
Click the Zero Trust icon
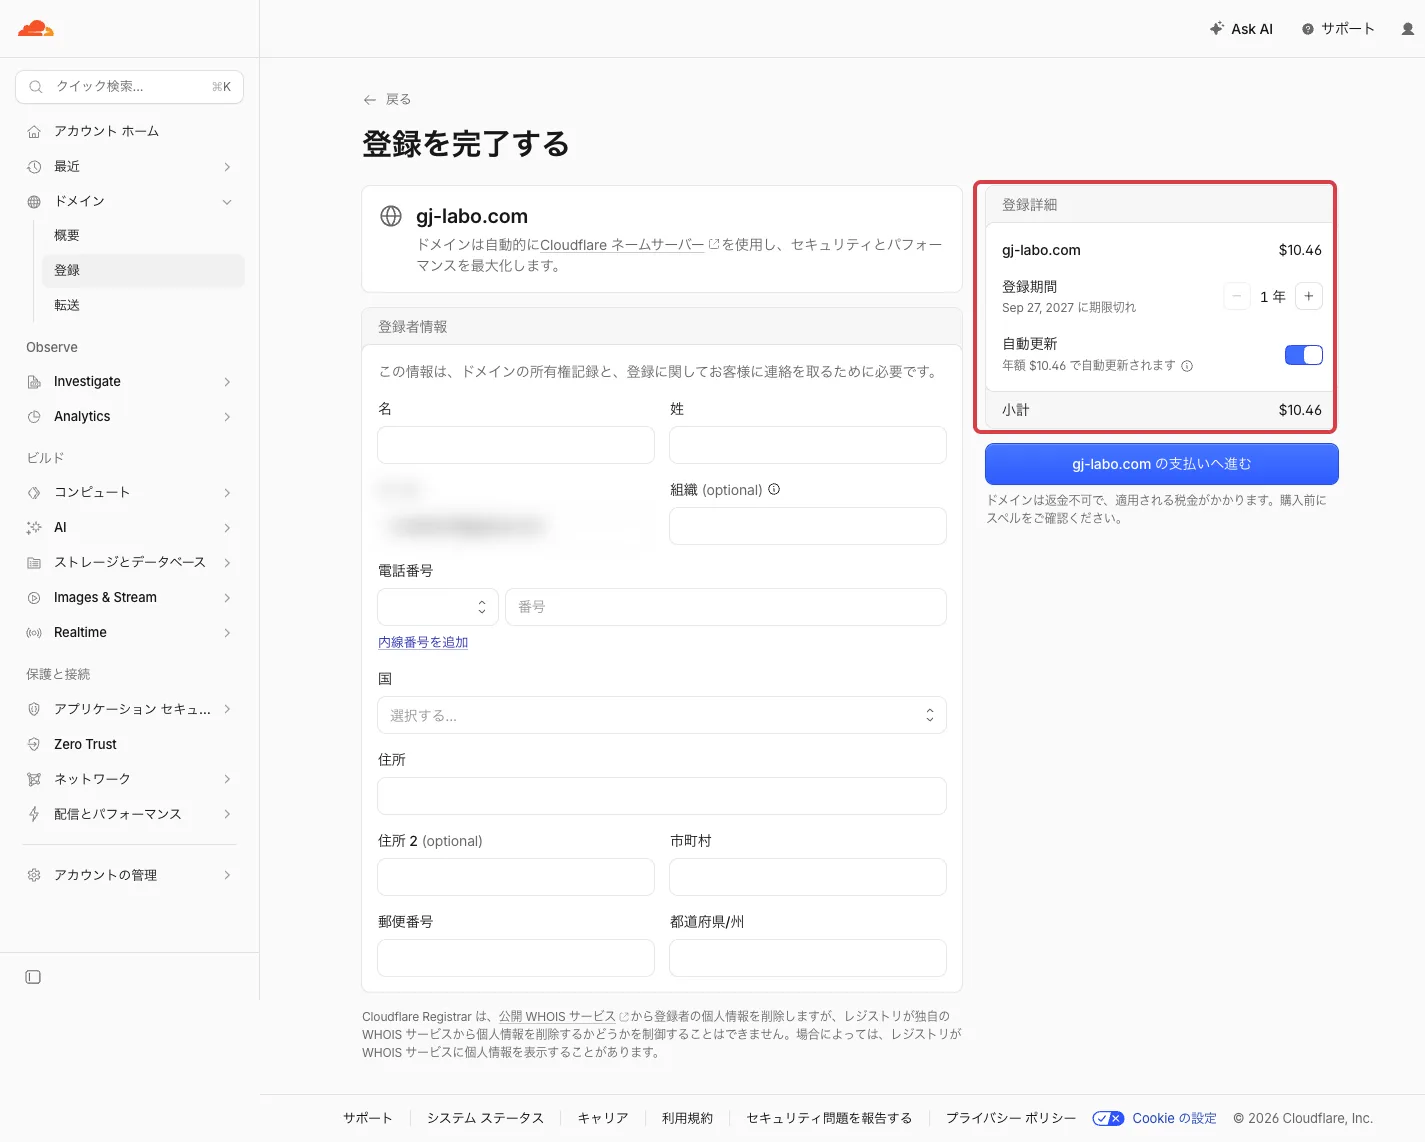tap(34, 744)
